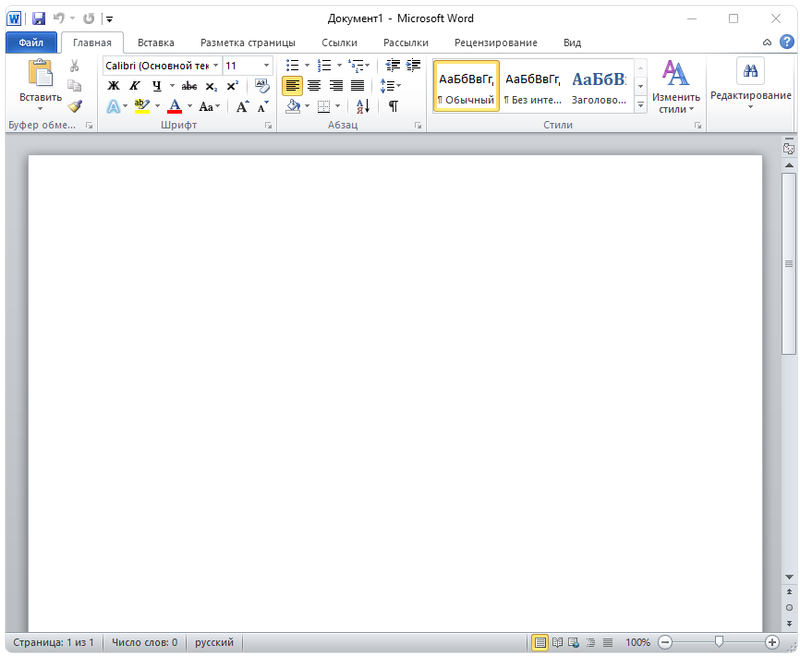The width and height of the screenshot is (800, 657).
Task: Click русский language indicator
Action: [214, 642]
